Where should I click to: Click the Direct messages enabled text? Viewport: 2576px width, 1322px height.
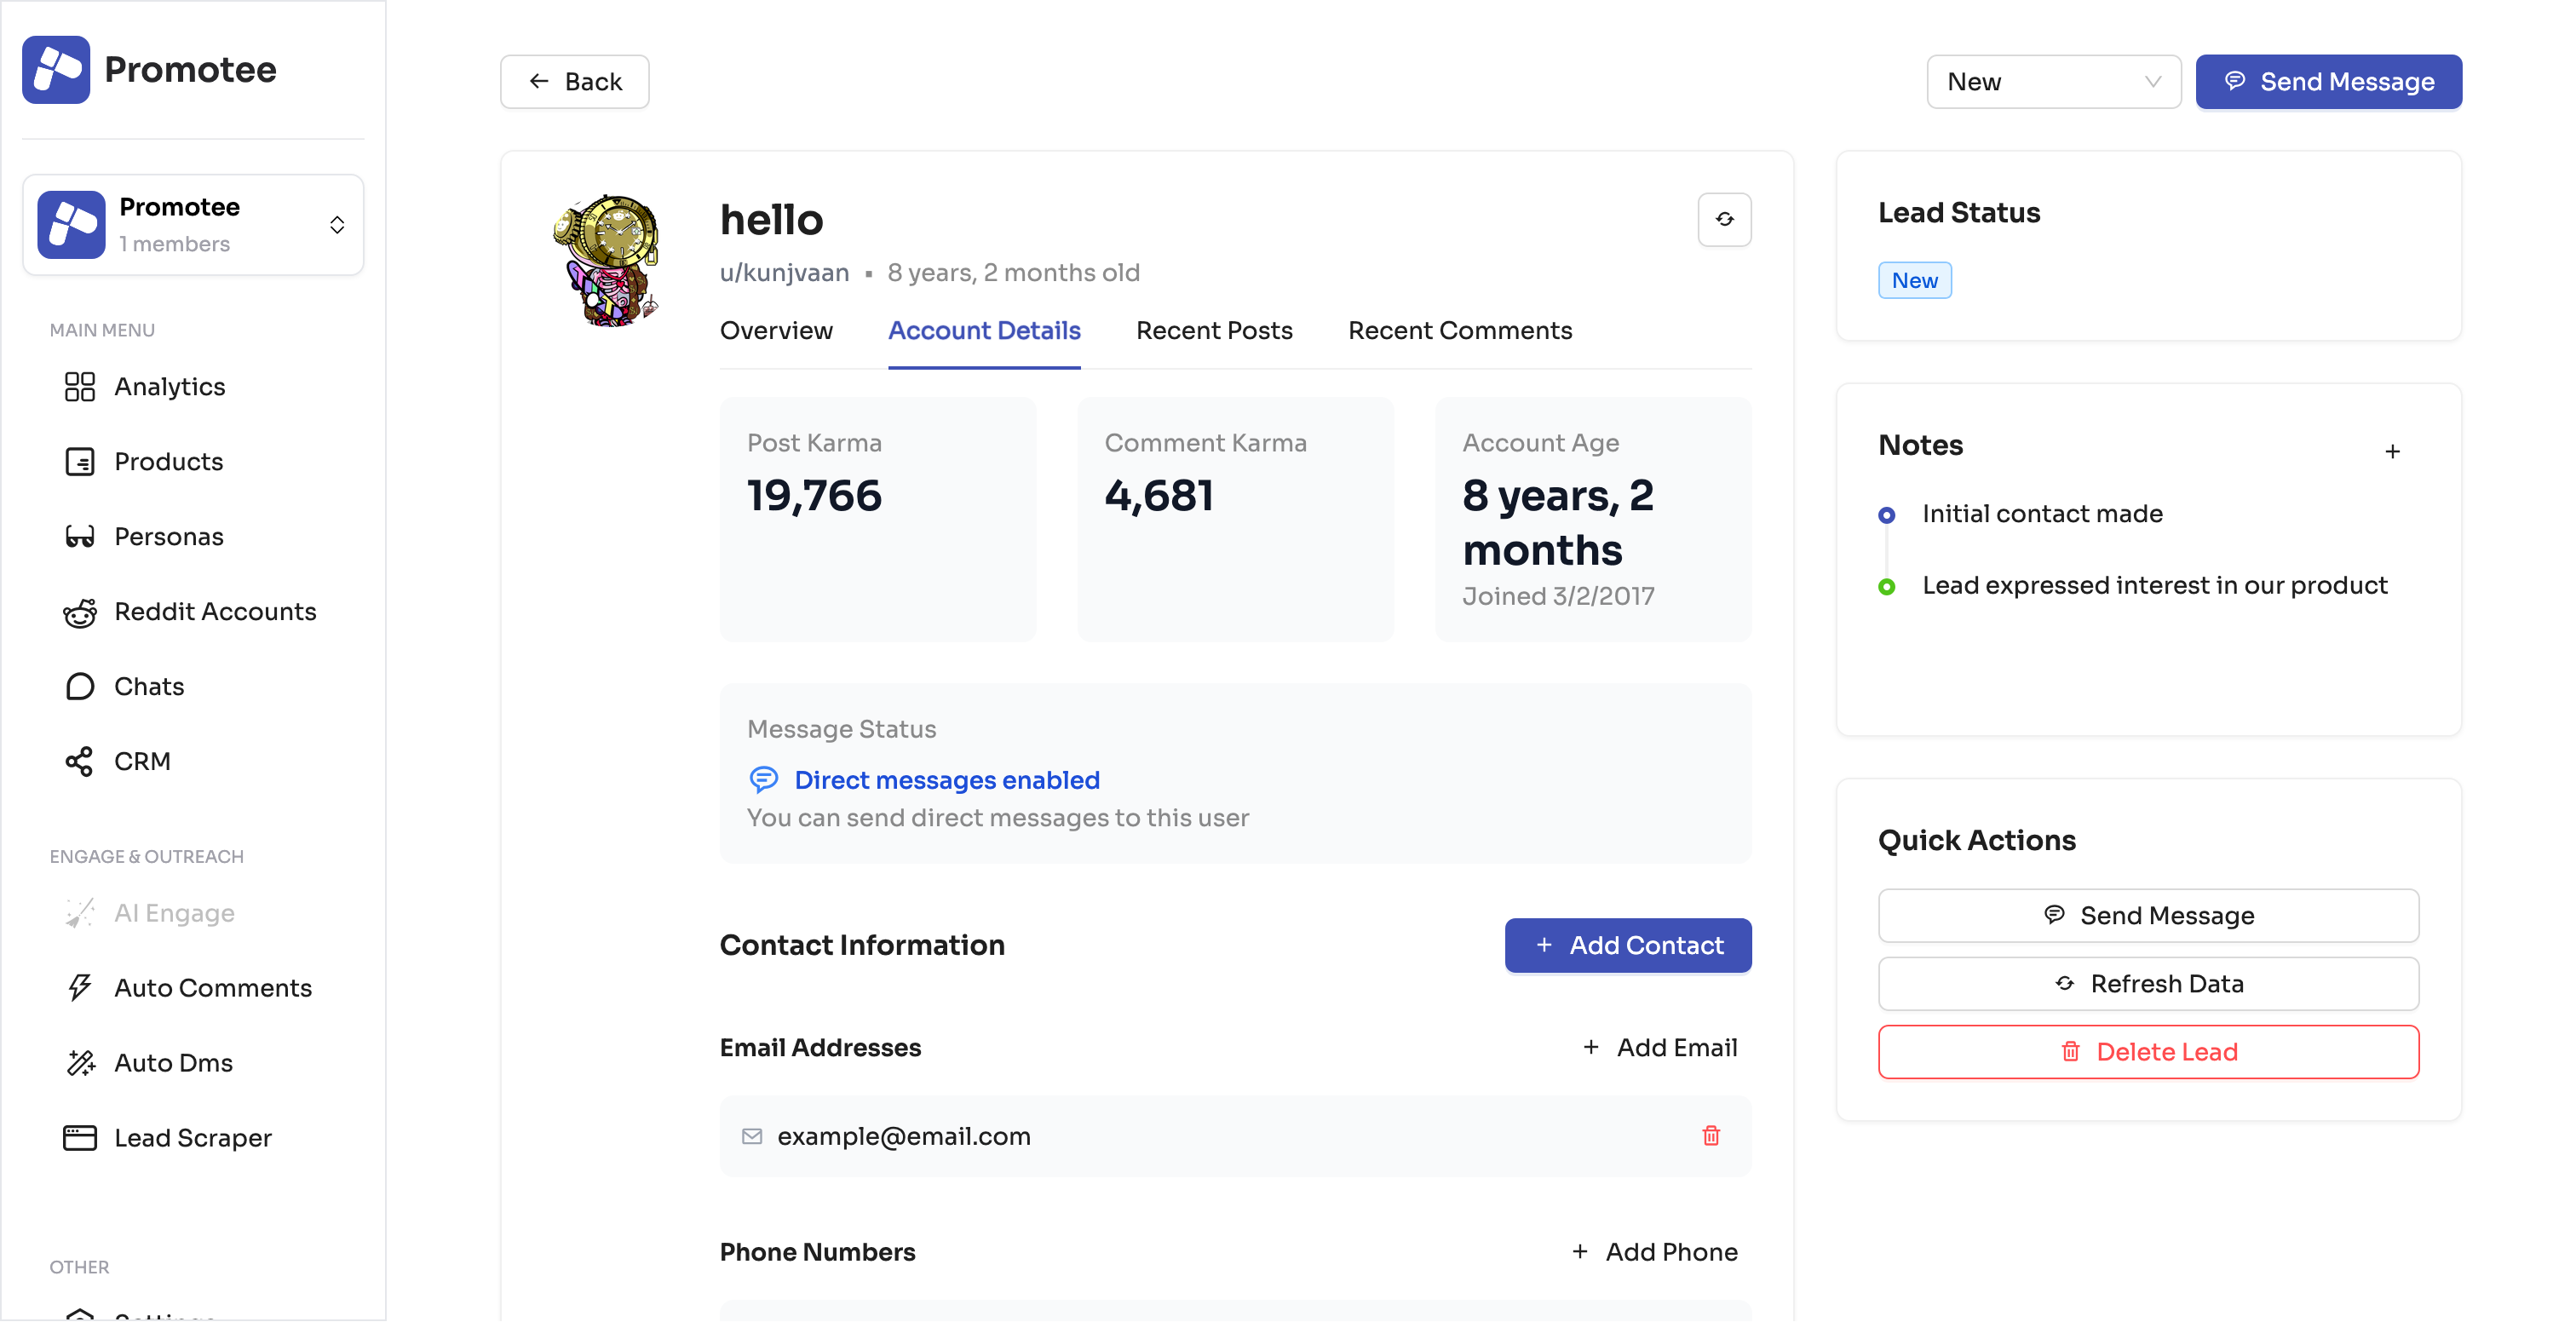tap(947, 780)
